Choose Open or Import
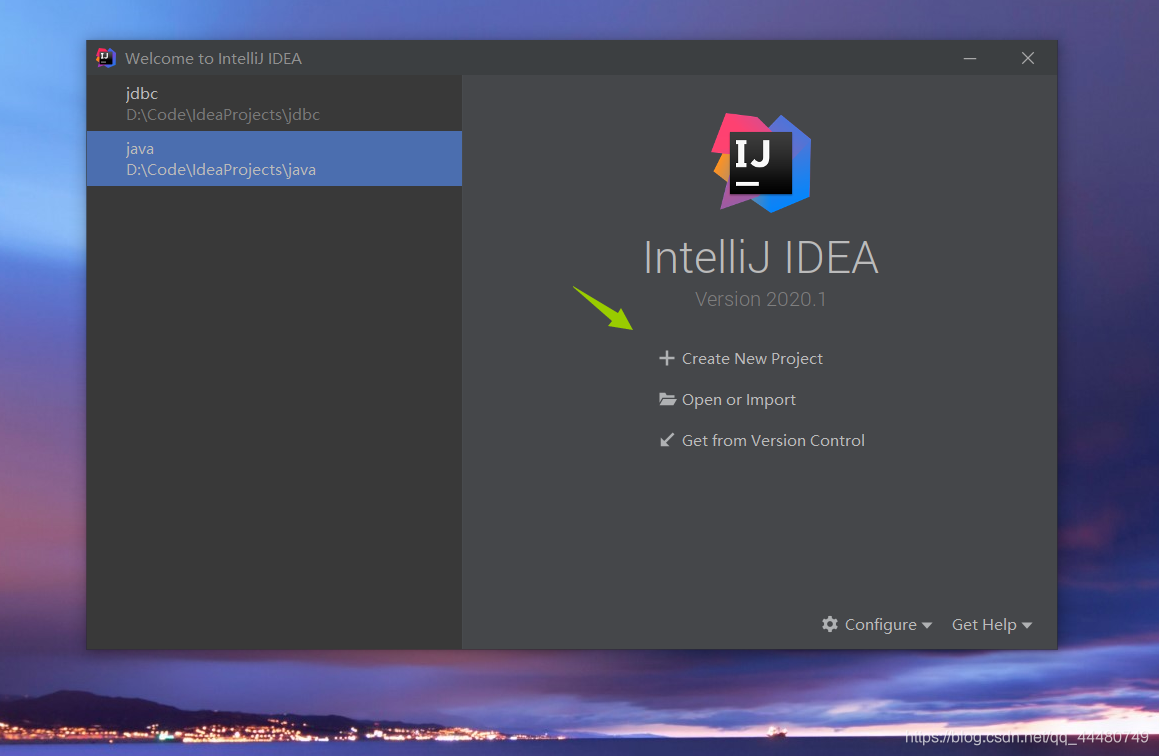 tap(738, 400)
